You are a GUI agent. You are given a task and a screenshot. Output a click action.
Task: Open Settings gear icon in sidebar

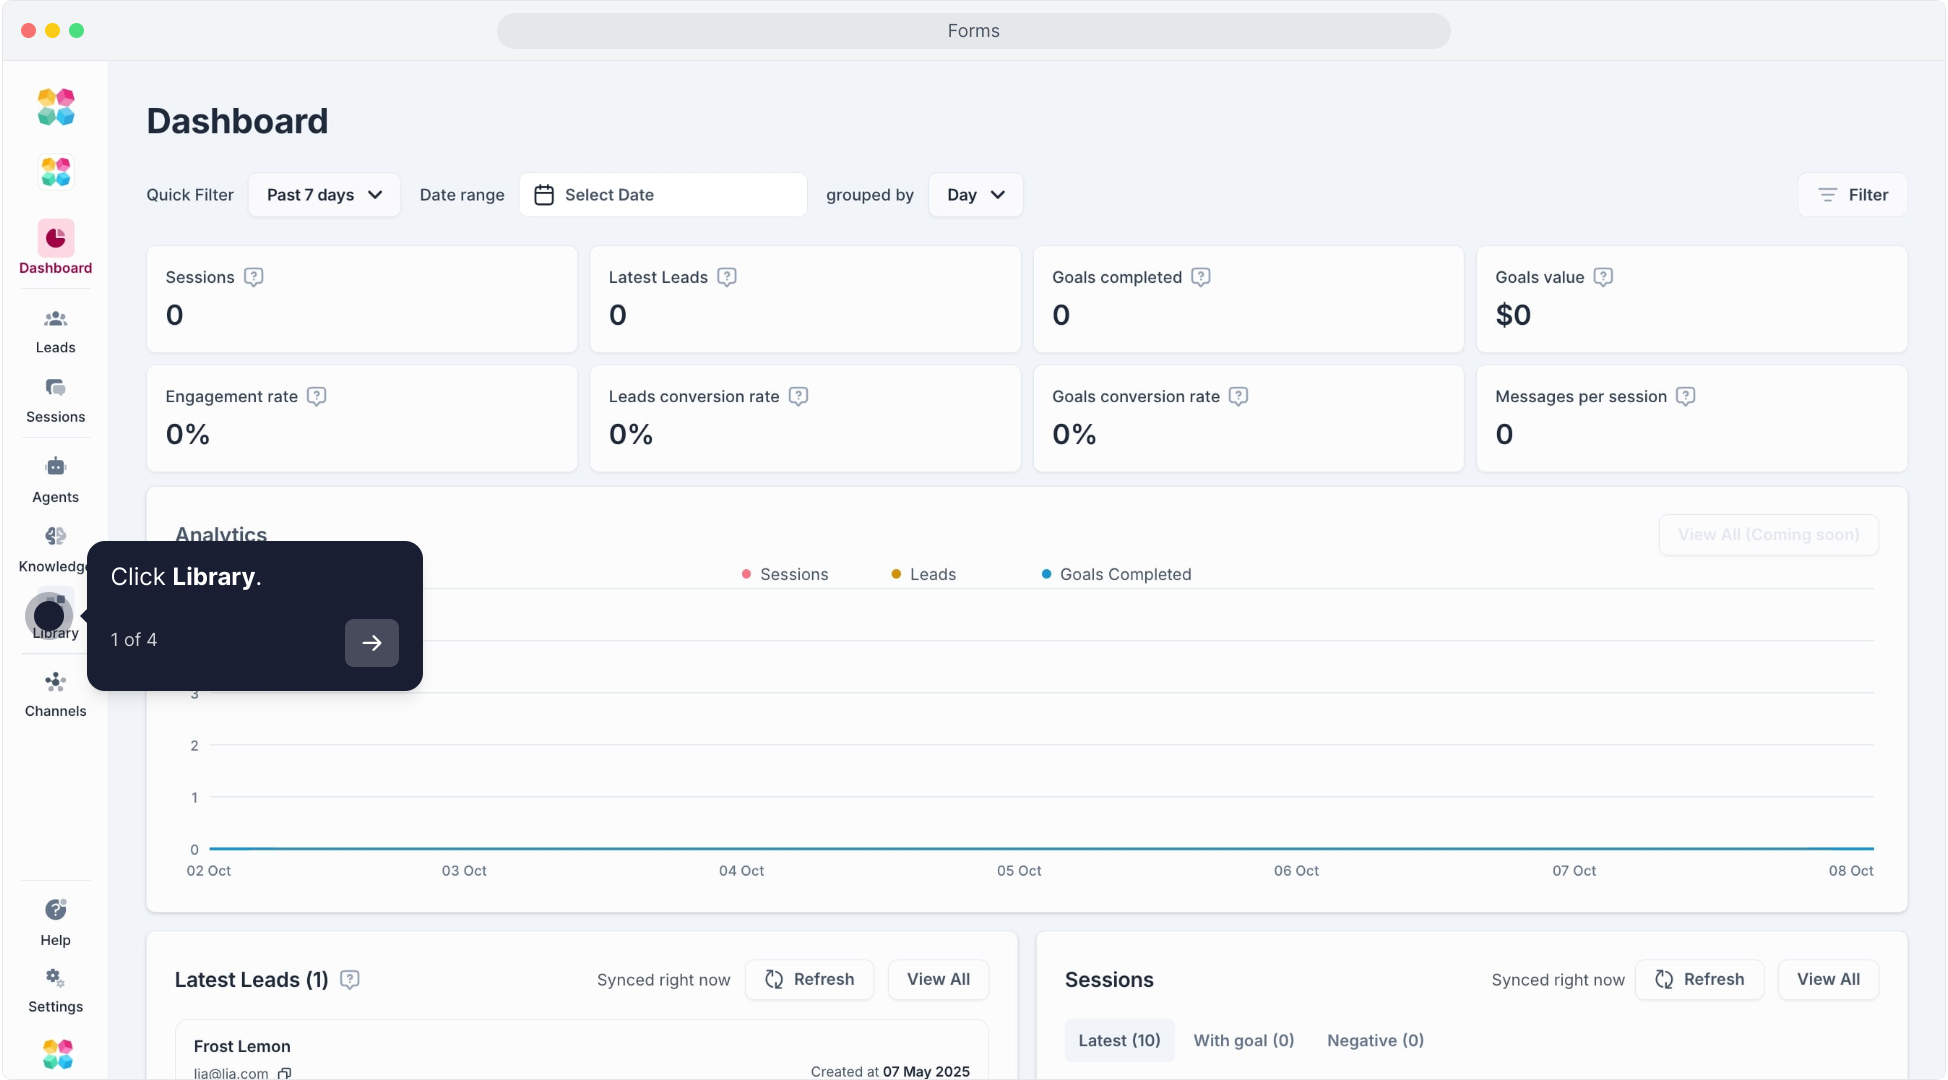click(55, 978)
